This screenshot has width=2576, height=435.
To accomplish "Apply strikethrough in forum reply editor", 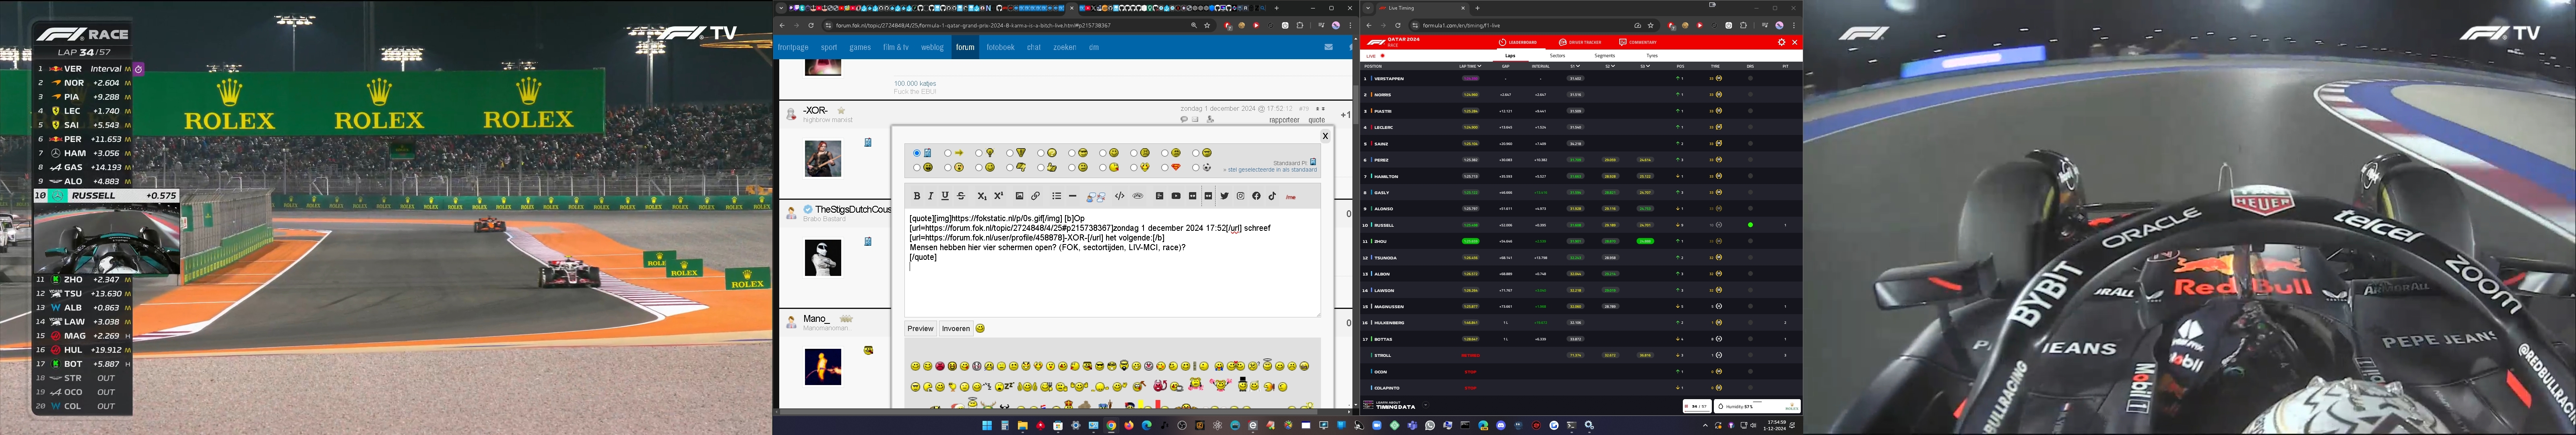I will pos(961,196).
